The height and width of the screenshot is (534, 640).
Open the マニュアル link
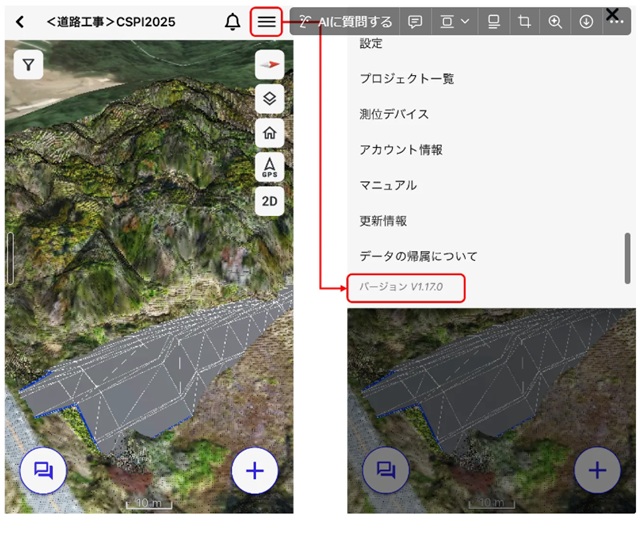pos(388,185)
